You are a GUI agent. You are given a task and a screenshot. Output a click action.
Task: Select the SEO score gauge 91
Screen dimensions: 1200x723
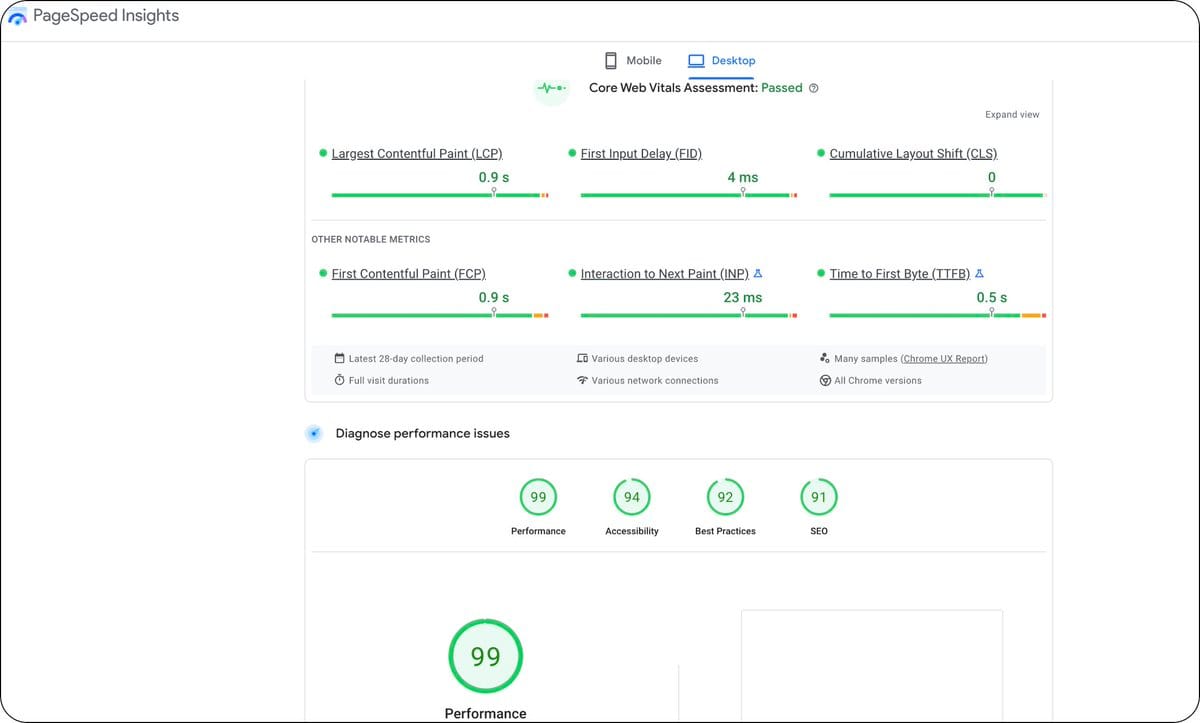[819, 497]
